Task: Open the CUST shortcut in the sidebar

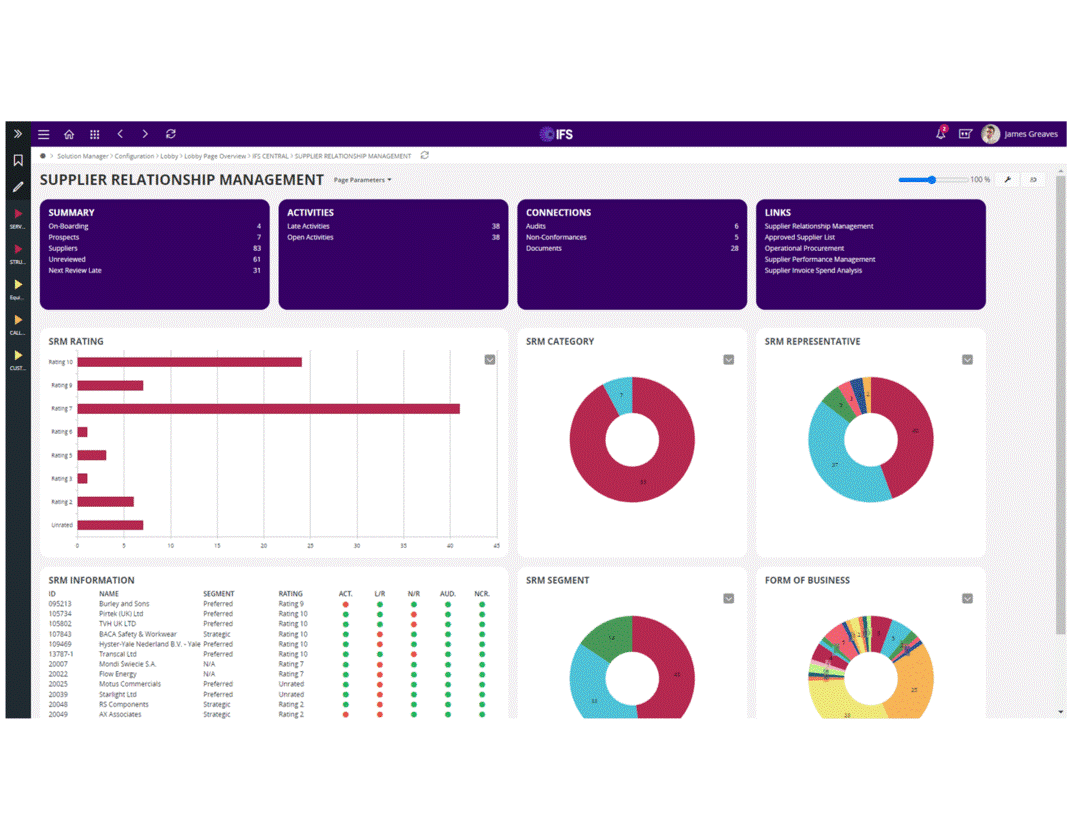Action: [x=18, y=360]
